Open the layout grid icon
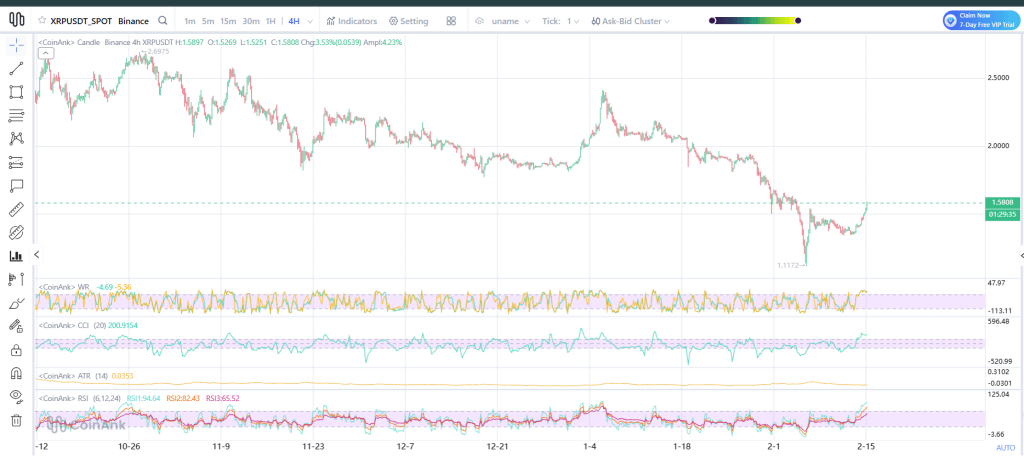 (x=451, y=20)
